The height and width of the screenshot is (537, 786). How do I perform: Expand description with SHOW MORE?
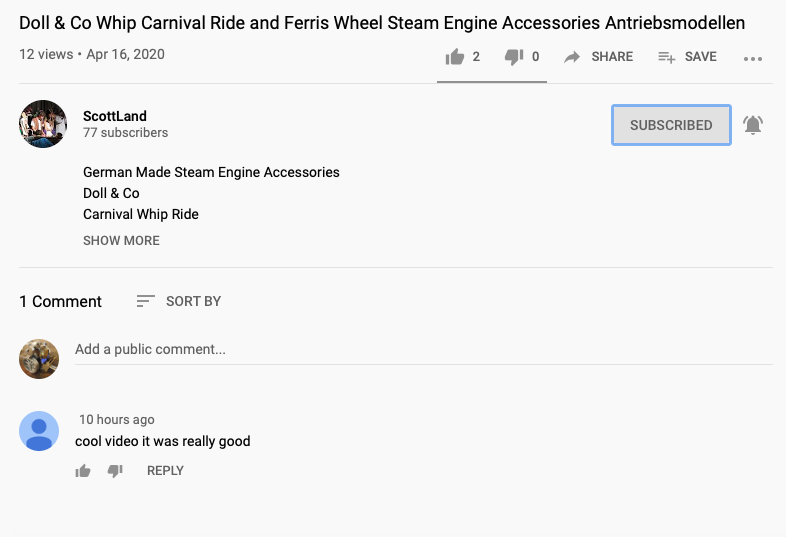pyautogui.click(x=121, y=240)
